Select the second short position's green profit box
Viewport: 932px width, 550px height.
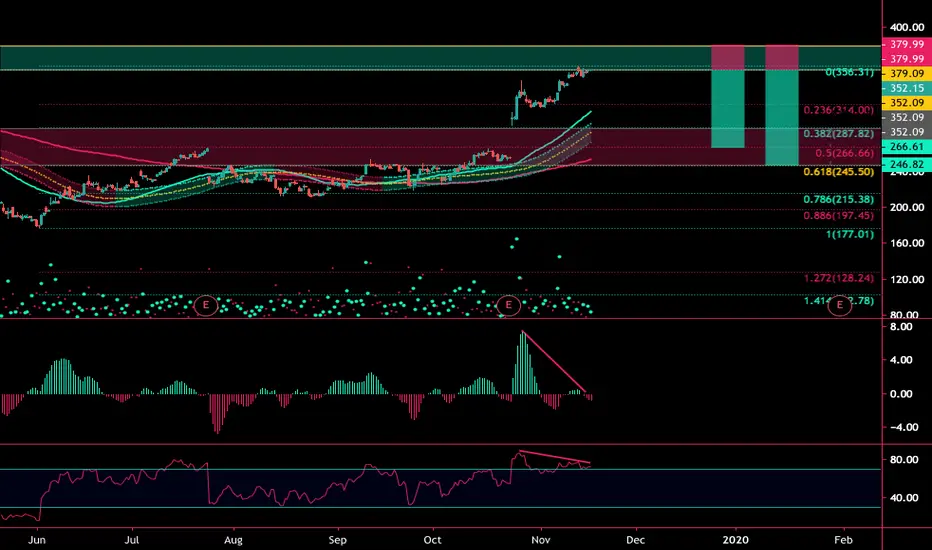pos(782,118)
